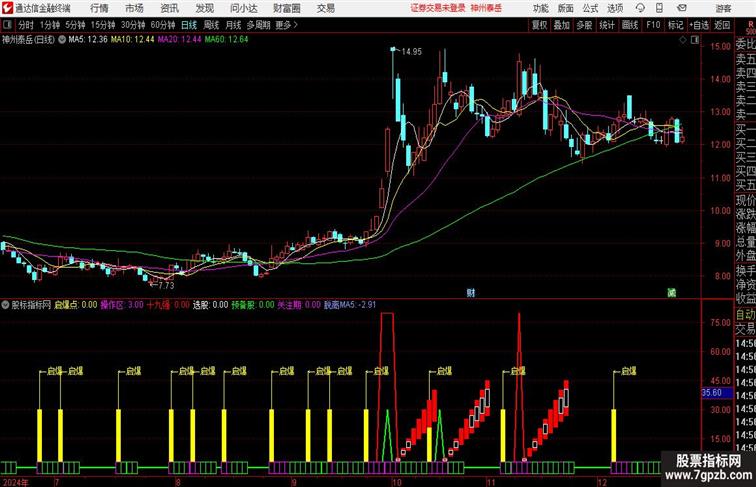This screenshot has width=756, height=487.
Task: Click the 启爆点: 0.00 indicator label
Action: 76,305
